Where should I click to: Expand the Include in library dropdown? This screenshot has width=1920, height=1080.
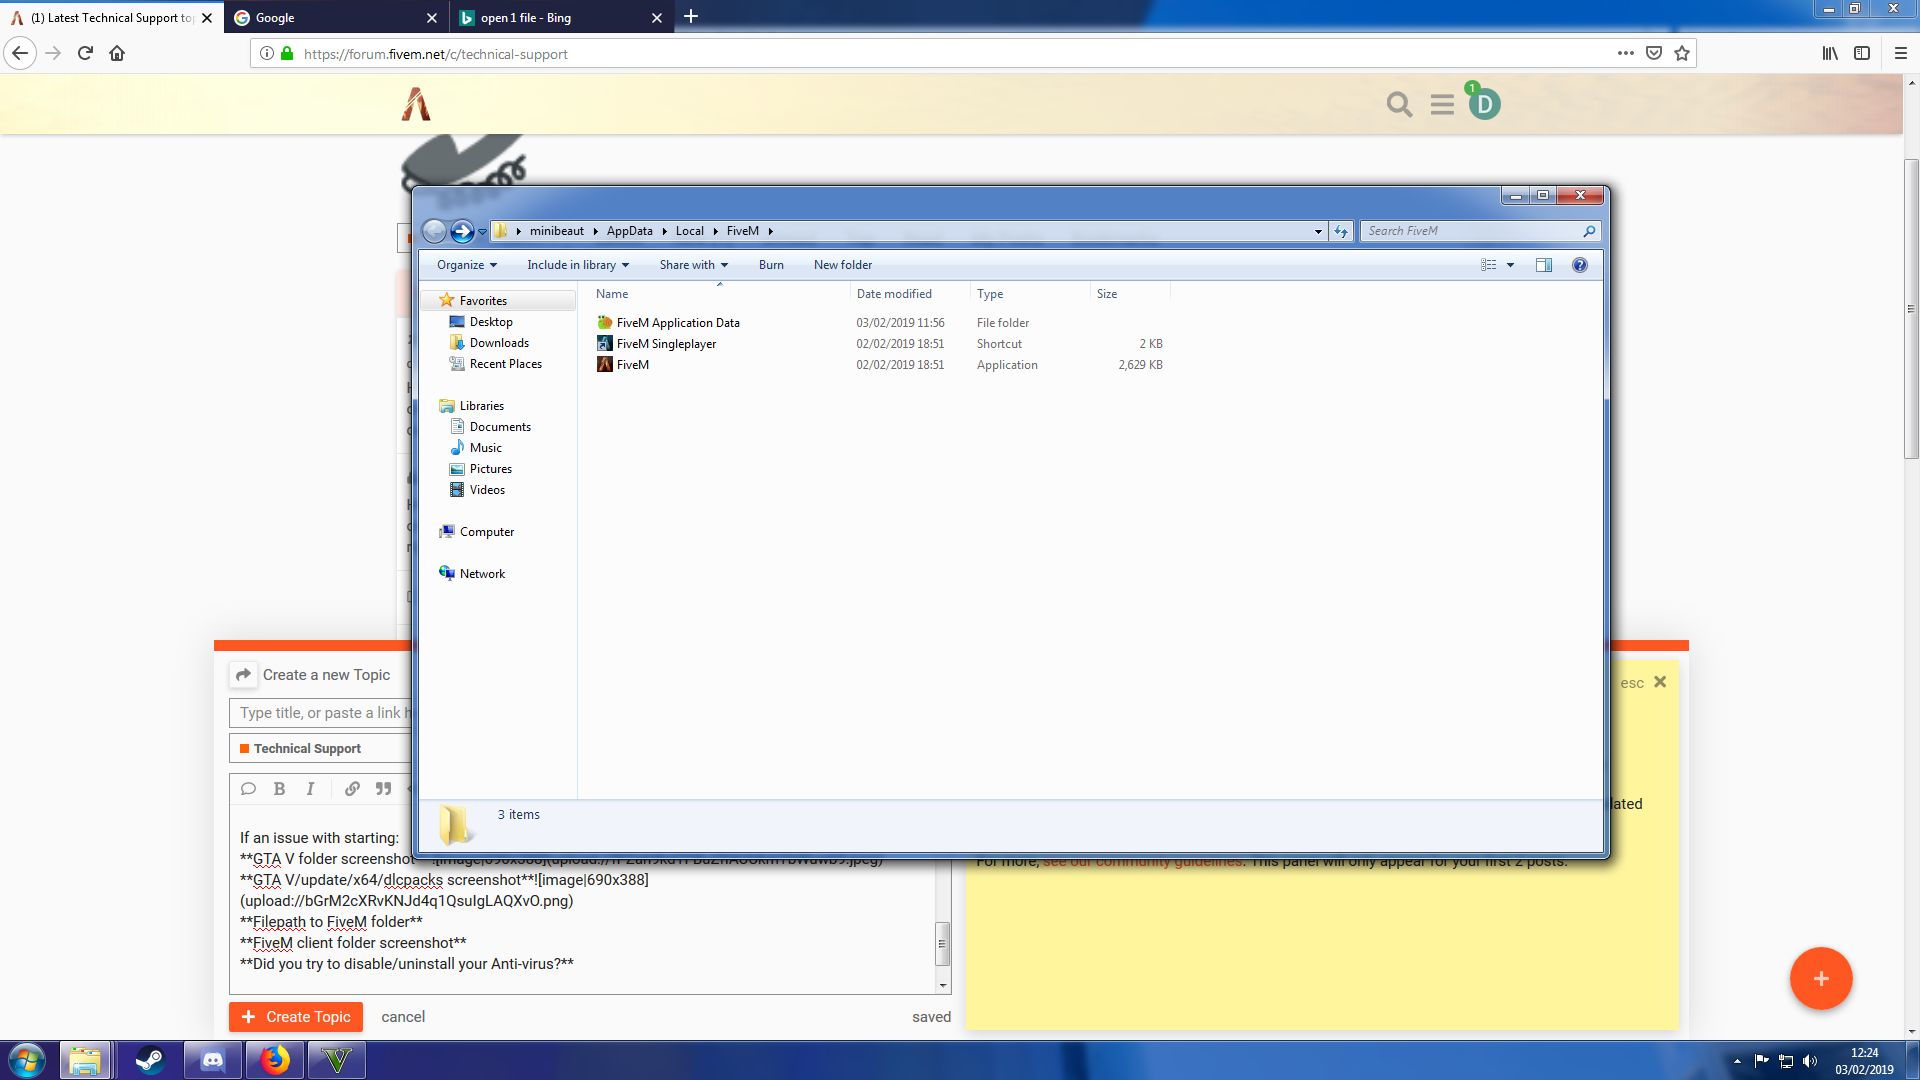[578, 265]
